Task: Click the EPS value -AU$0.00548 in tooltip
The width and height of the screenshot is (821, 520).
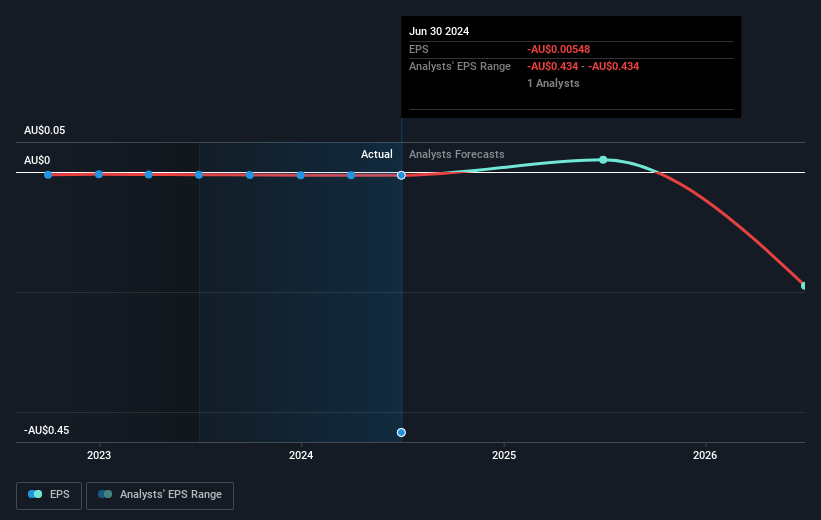Action: 559,49
